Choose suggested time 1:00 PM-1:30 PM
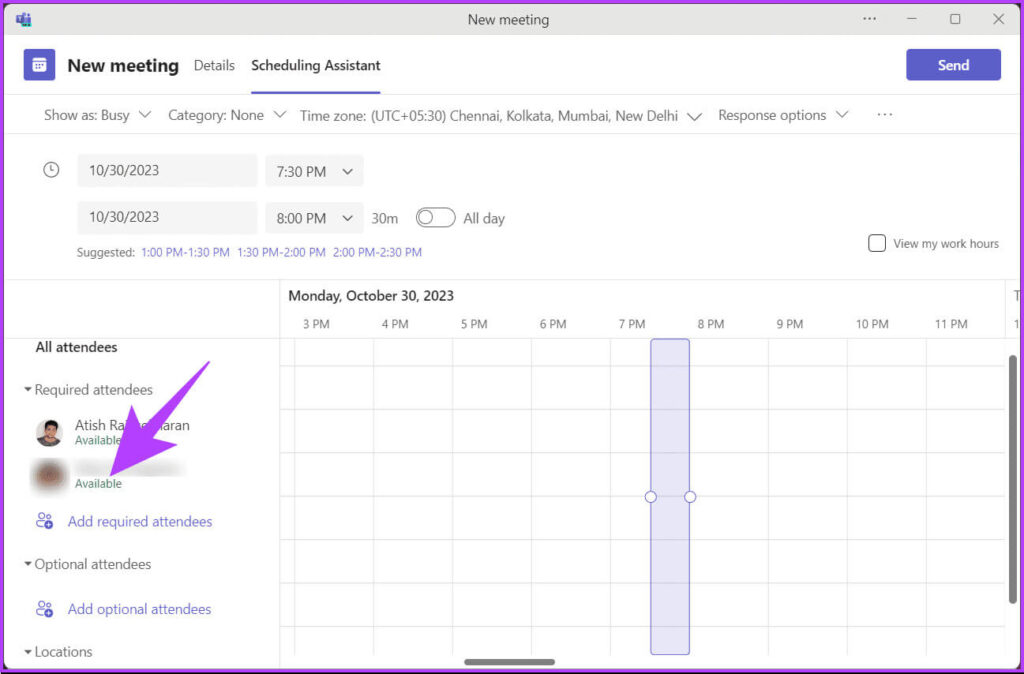 click(185, 253)
